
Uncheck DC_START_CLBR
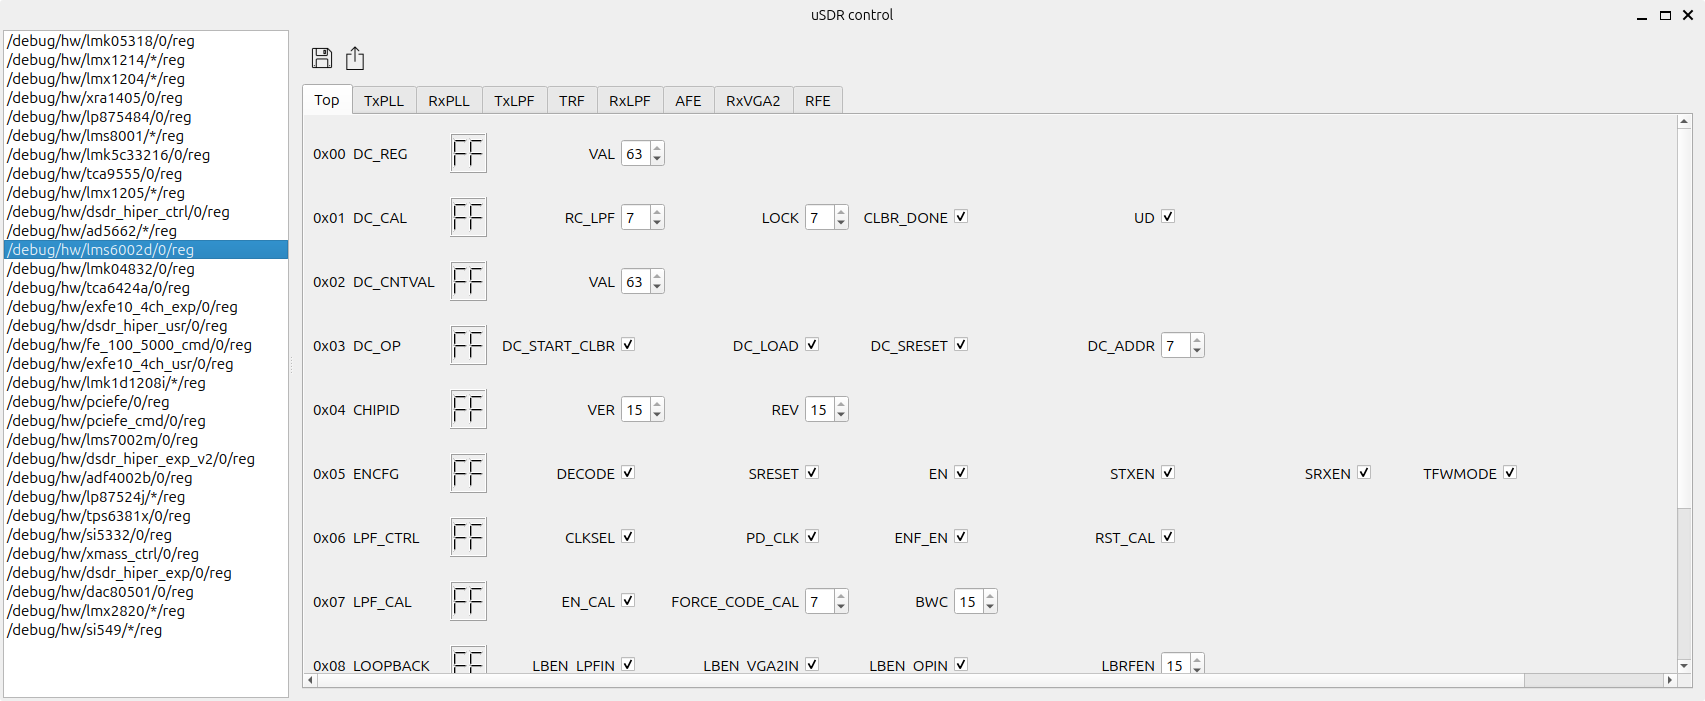(x=628, y=345)
